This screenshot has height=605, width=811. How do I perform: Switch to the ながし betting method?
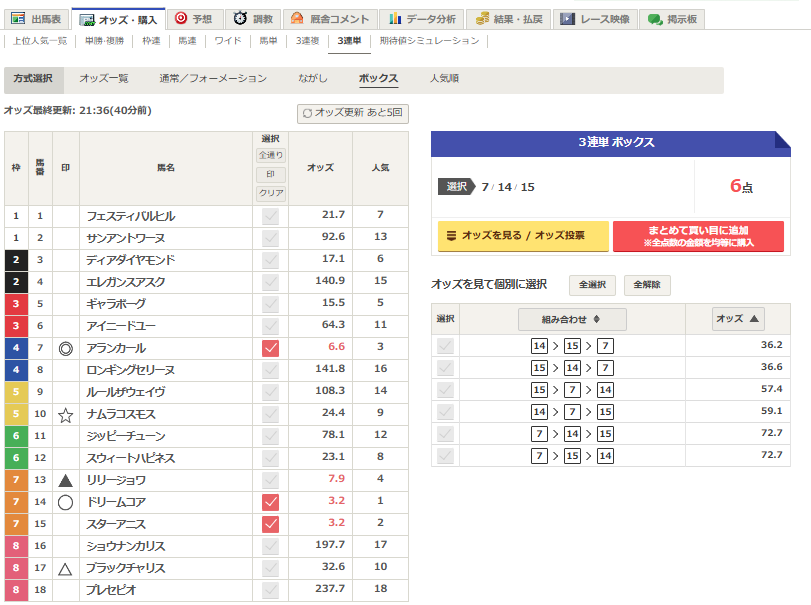pyautogui.click(x=312, y=78)
